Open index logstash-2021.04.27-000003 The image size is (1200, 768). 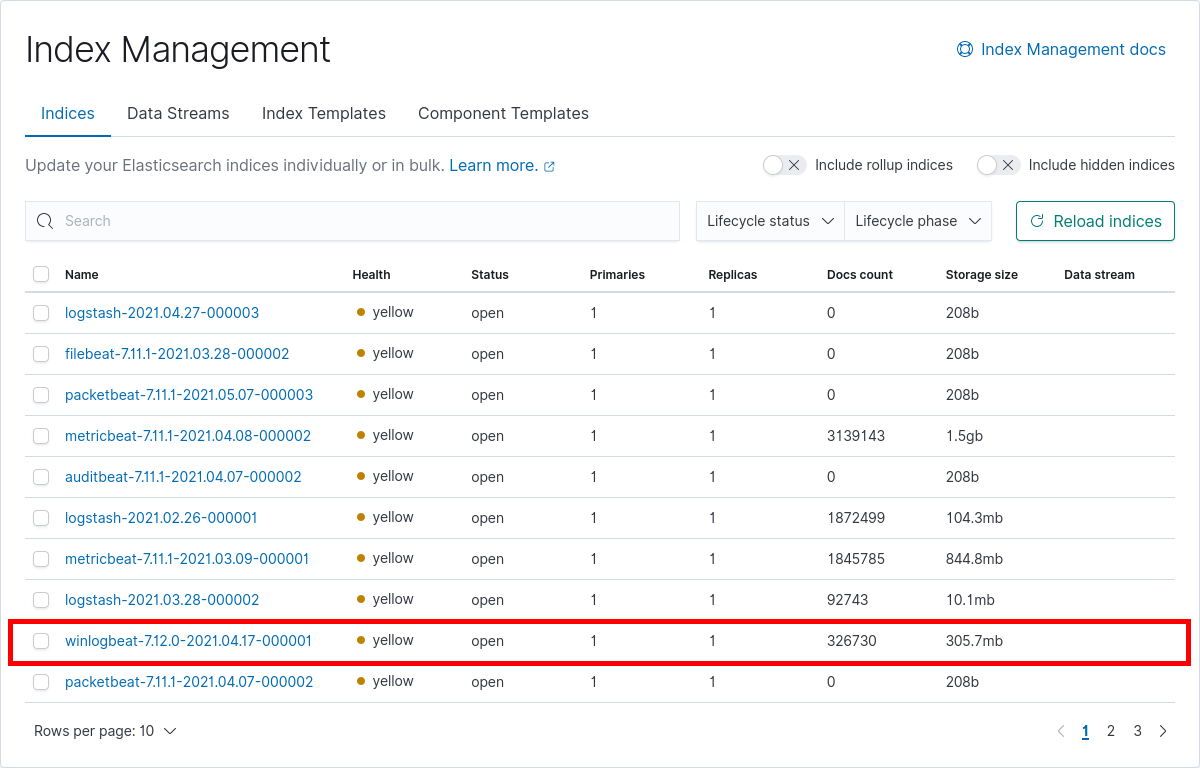[162, 313]
